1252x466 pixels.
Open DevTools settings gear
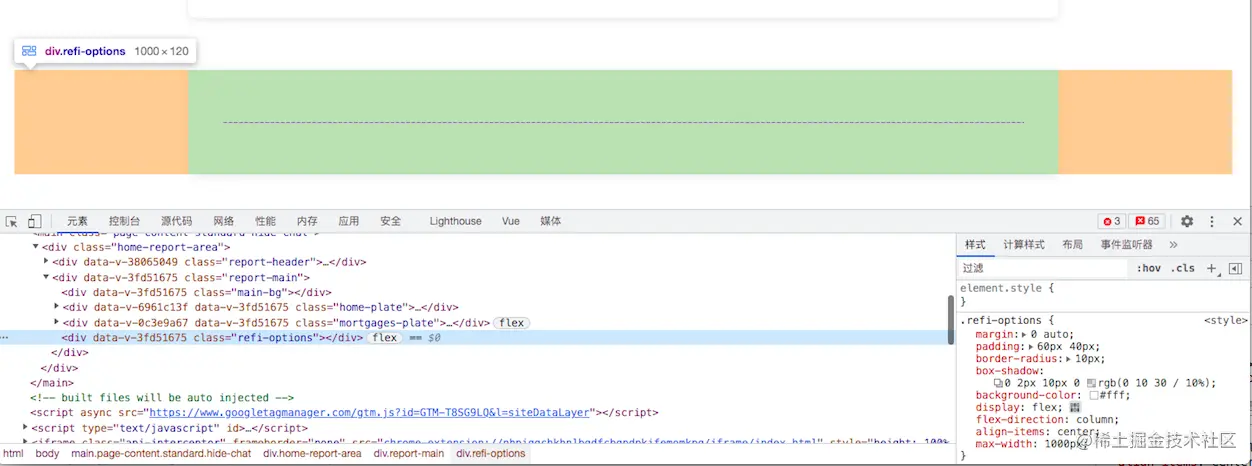1187,221
